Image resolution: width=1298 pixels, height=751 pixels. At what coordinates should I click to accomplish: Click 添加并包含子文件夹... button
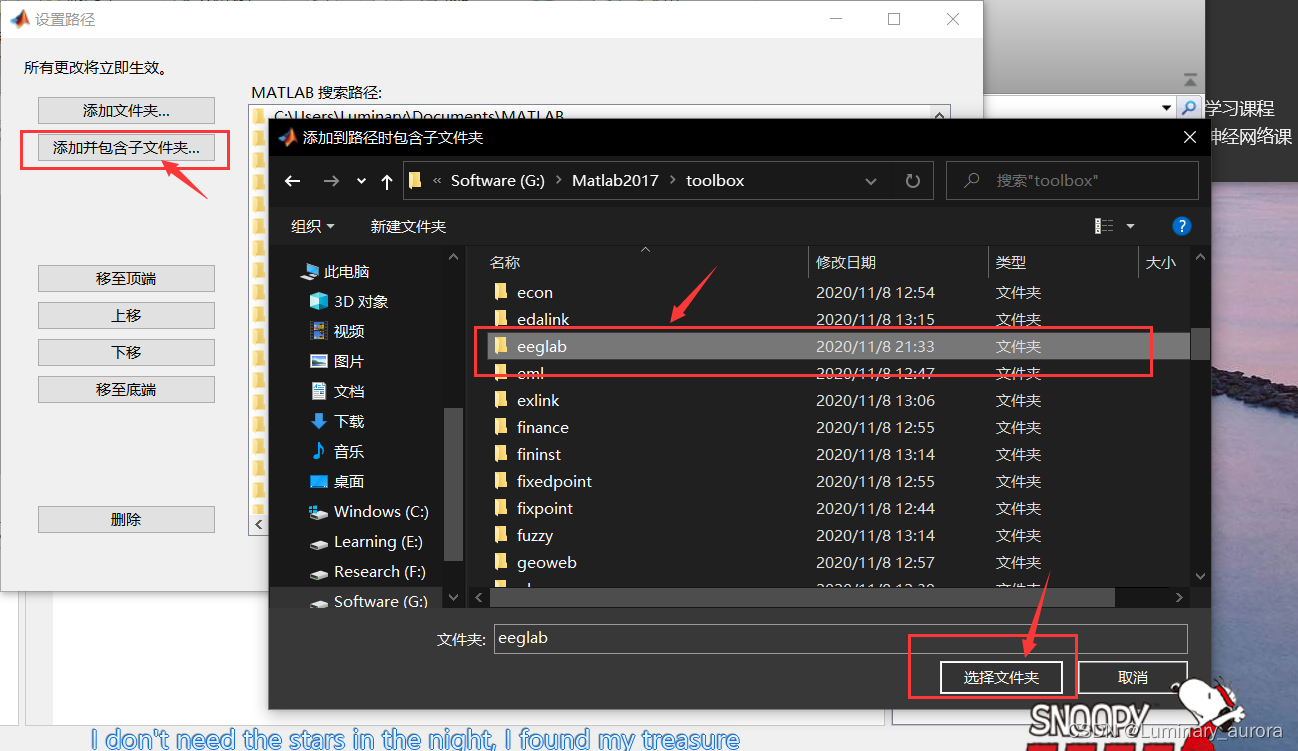(126, 148)
